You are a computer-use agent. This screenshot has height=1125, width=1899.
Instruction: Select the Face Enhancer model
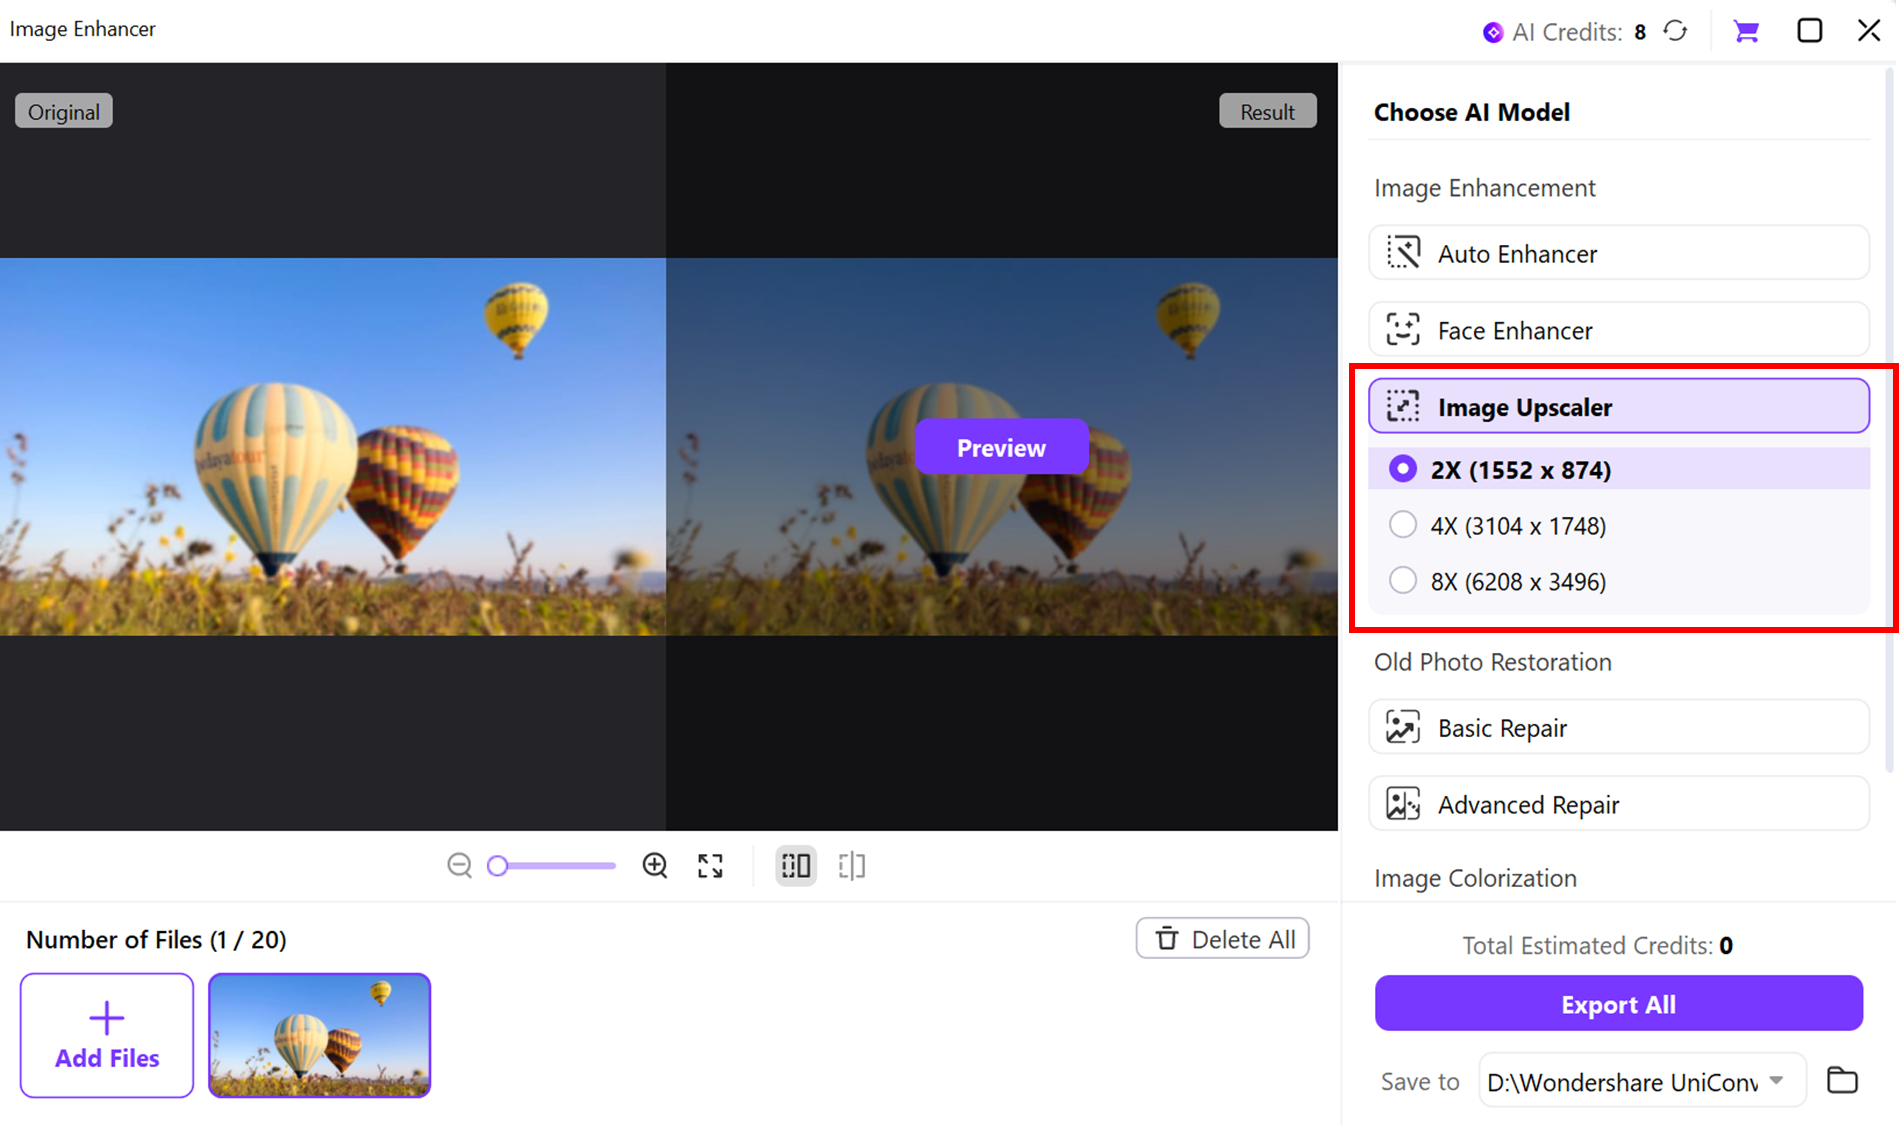tap(1618, 330)
